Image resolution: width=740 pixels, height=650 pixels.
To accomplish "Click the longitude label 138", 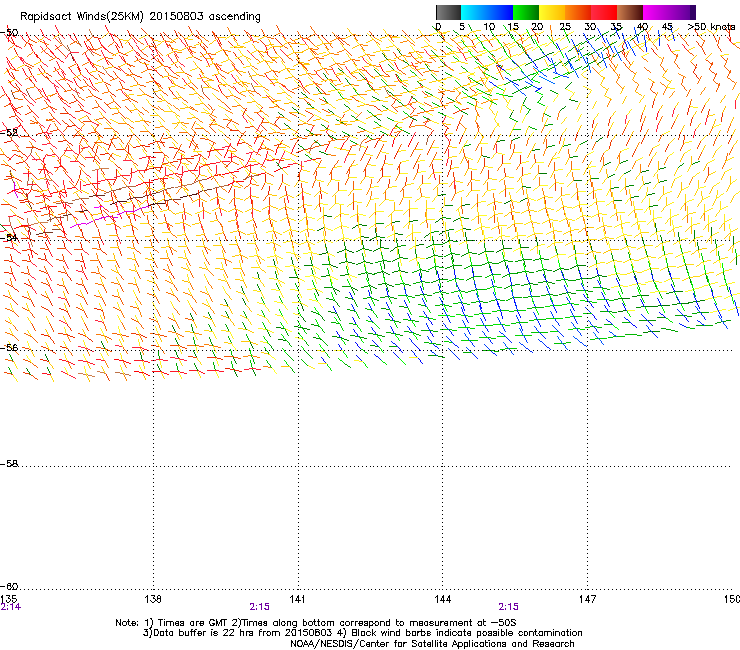I will coord(153,599).
